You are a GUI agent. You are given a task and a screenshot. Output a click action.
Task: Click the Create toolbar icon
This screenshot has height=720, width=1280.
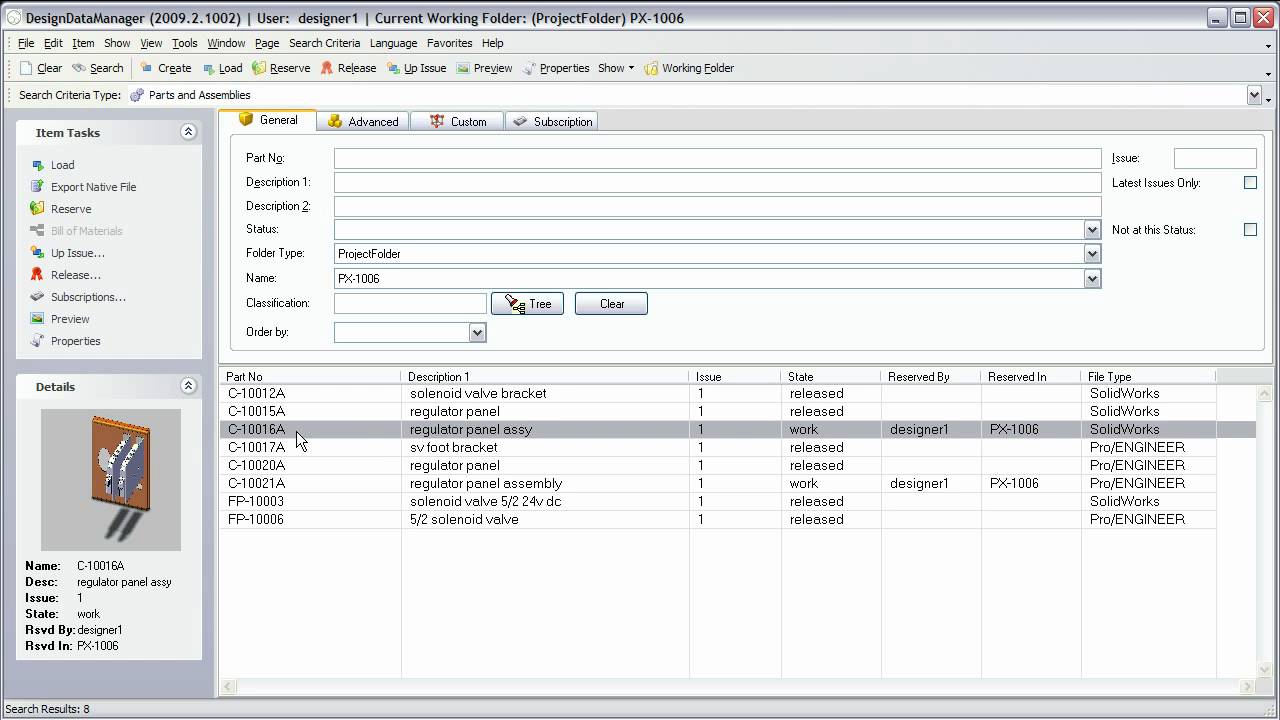146,68
